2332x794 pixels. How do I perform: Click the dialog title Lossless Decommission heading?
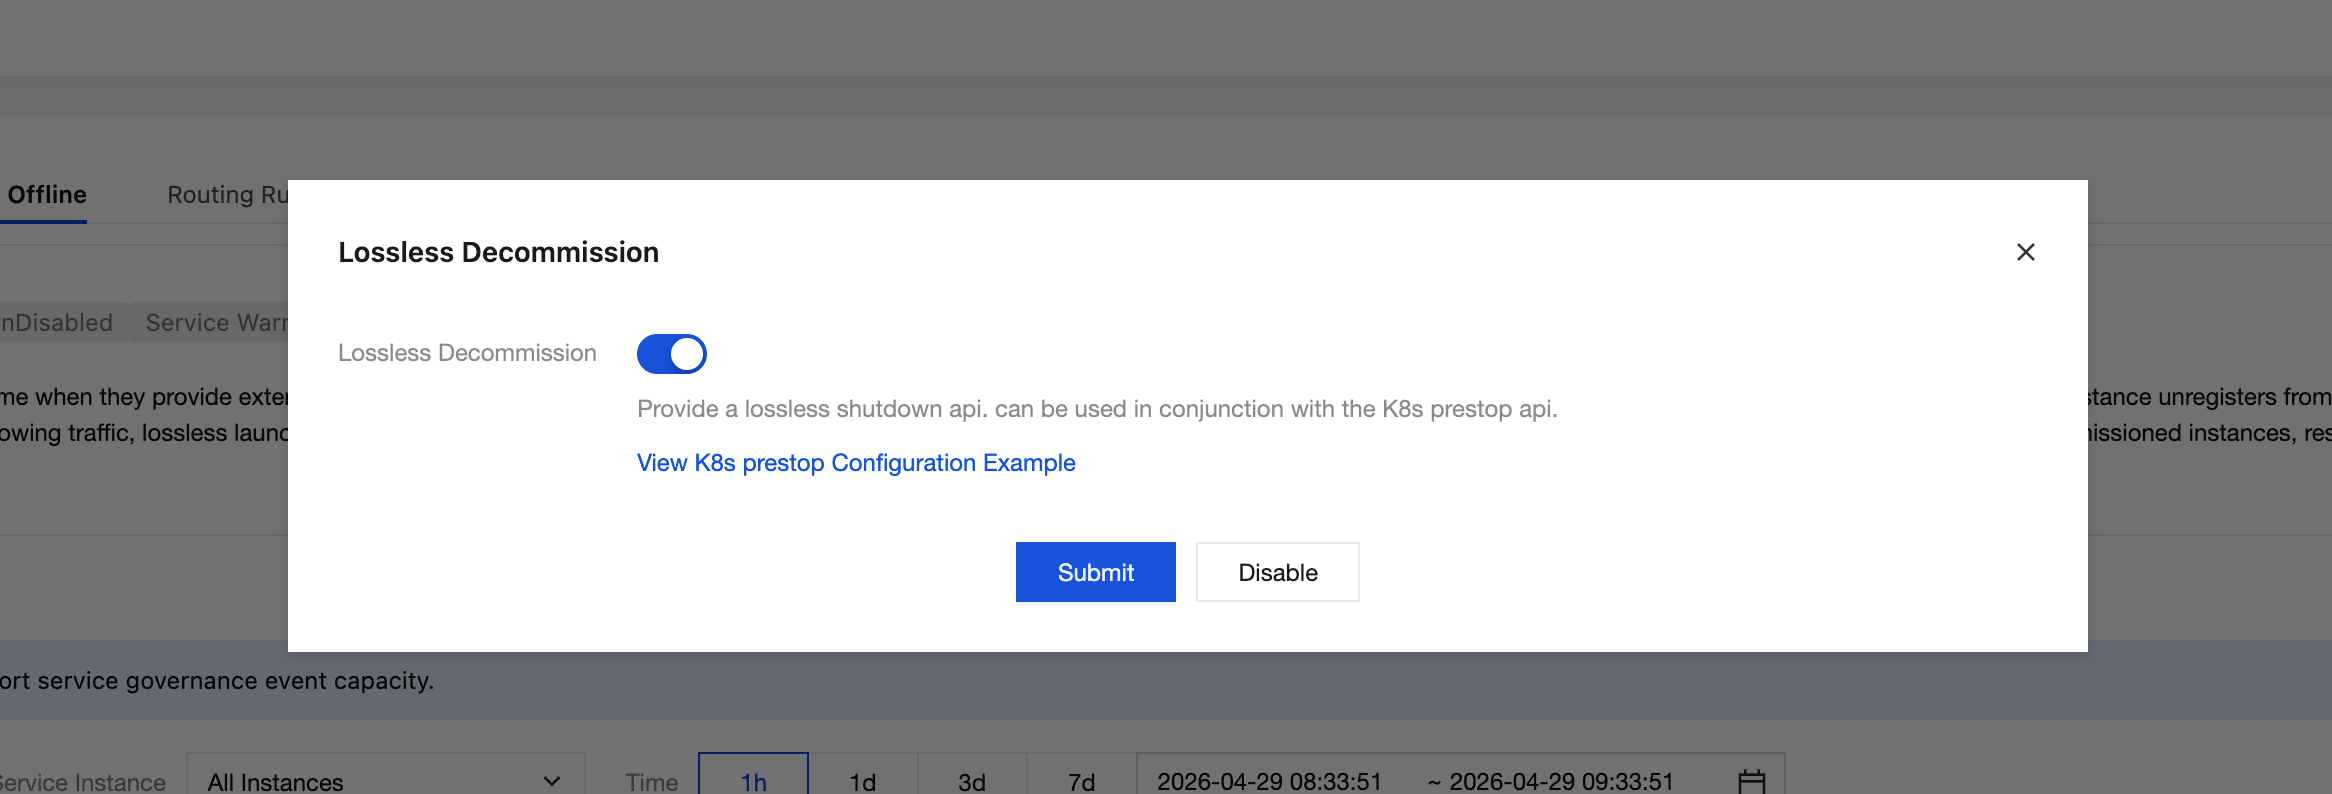coord(498,252)
